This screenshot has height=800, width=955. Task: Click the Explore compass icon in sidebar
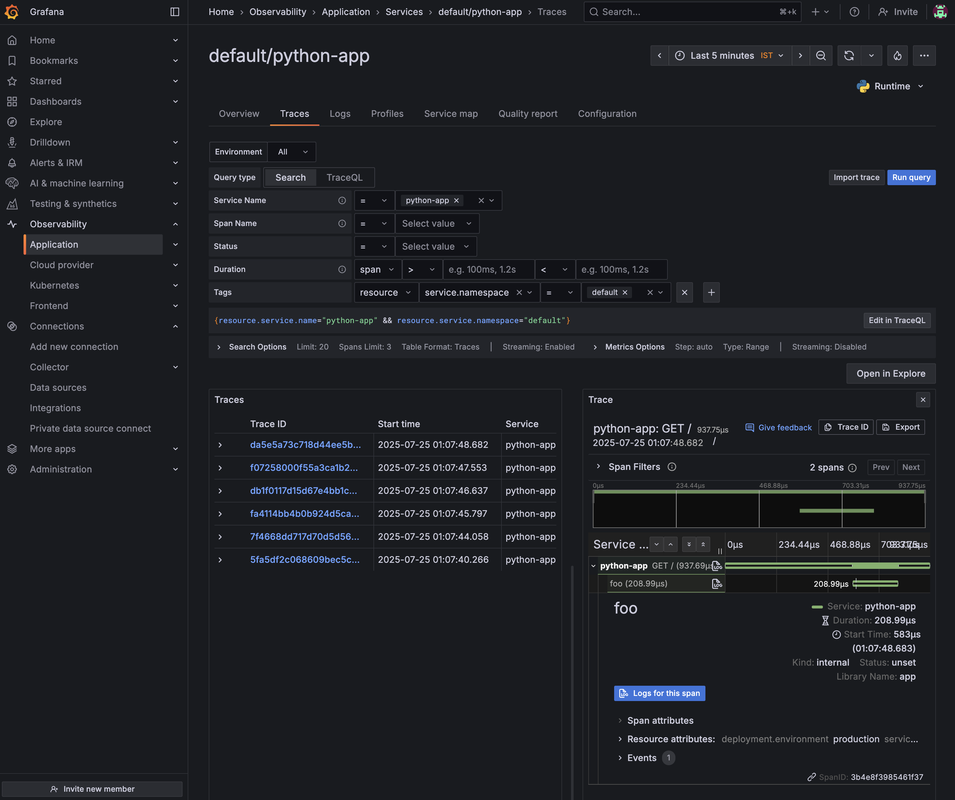(x=12, y=122)
